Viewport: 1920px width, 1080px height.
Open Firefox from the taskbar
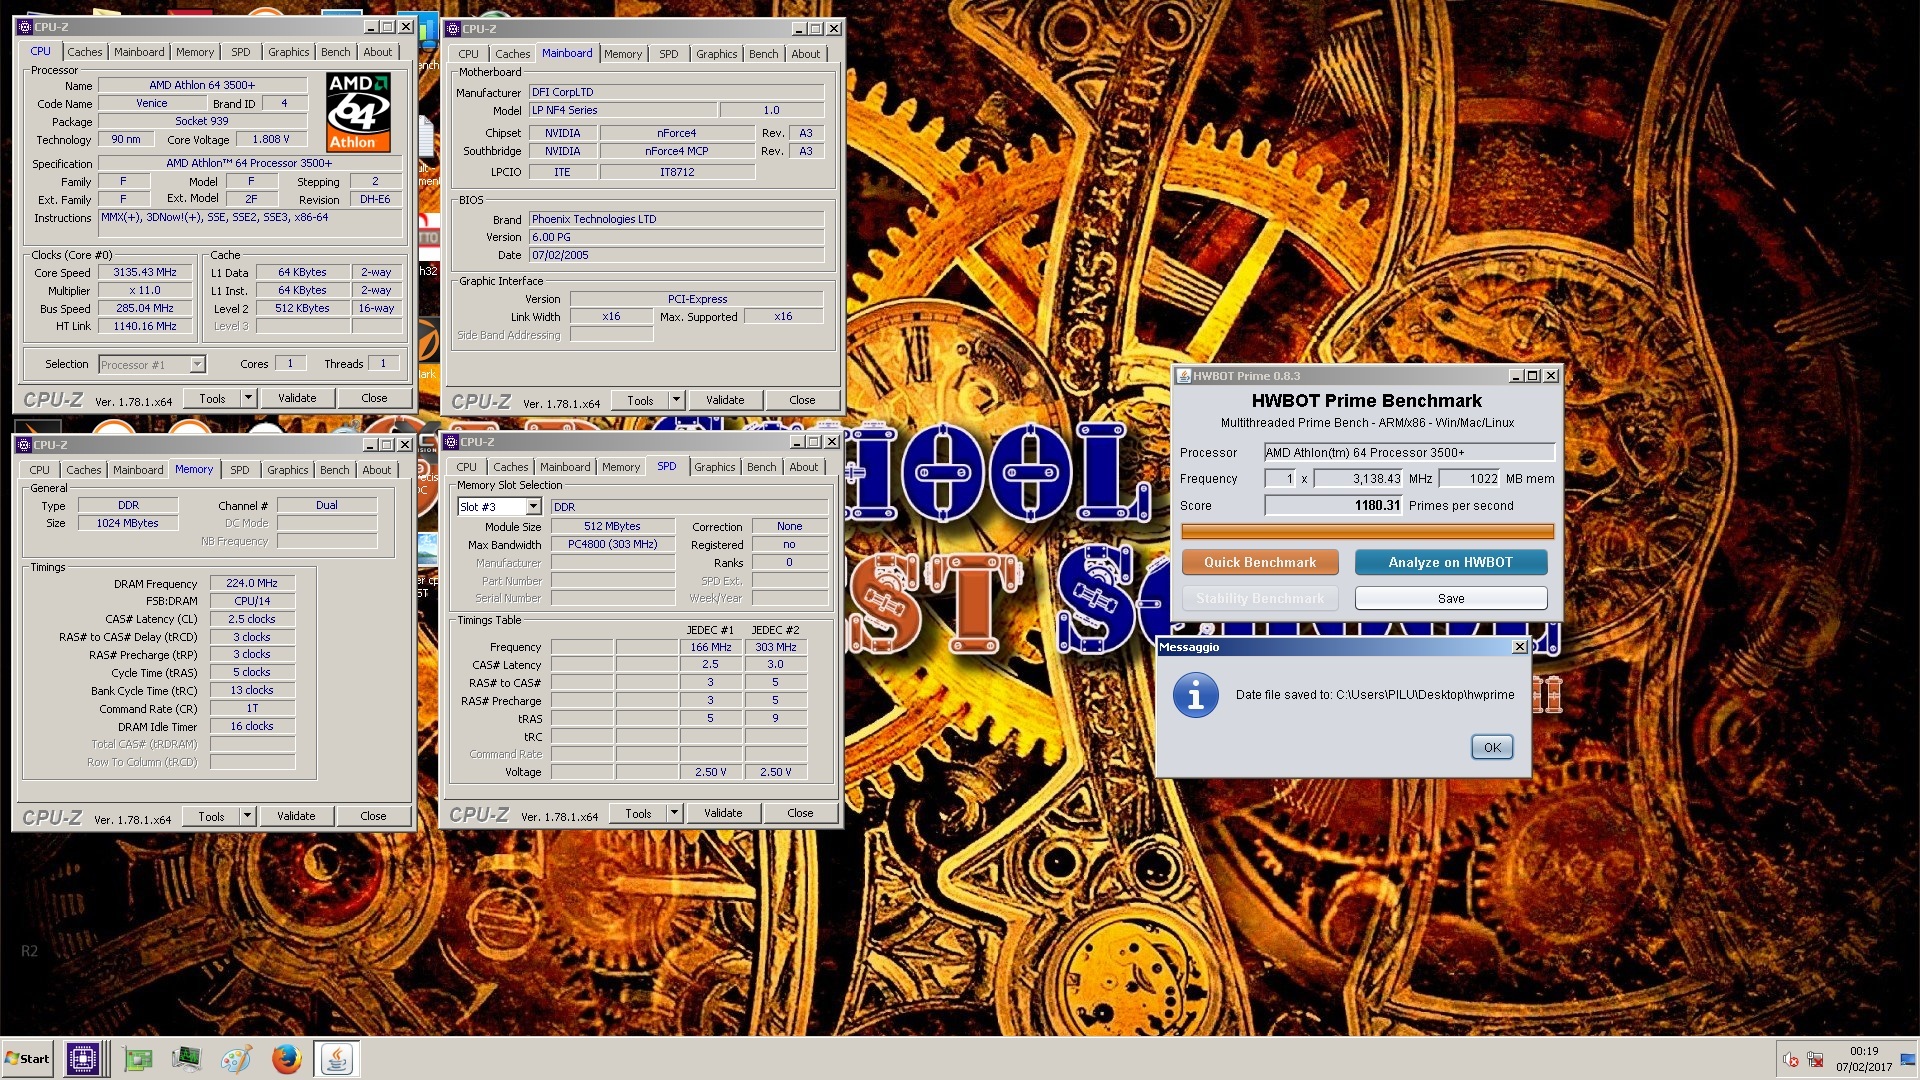[x=286, y=1059]
